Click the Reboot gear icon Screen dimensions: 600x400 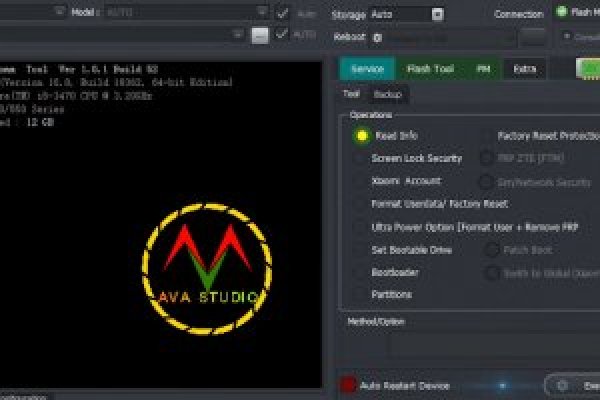(x=377, y=37)
